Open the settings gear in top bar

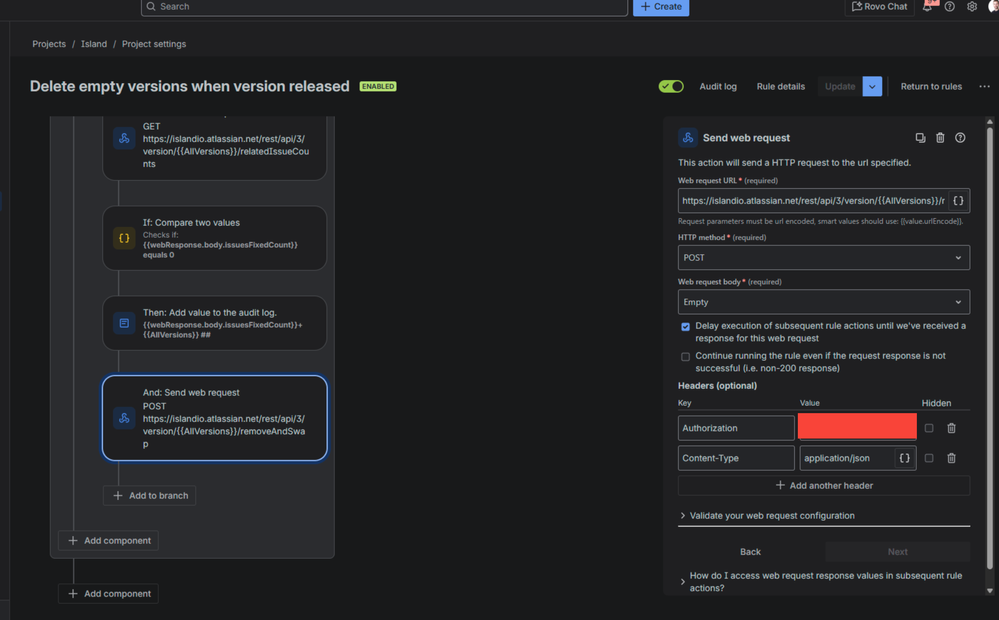pos(971,7)
